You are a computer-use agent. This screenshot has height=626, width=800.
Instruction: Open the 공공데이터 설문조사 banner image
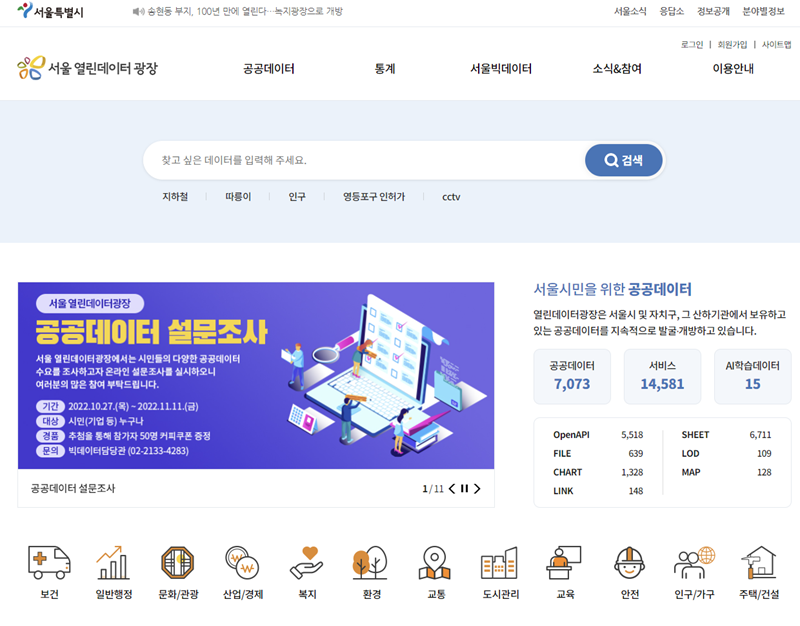256,375
